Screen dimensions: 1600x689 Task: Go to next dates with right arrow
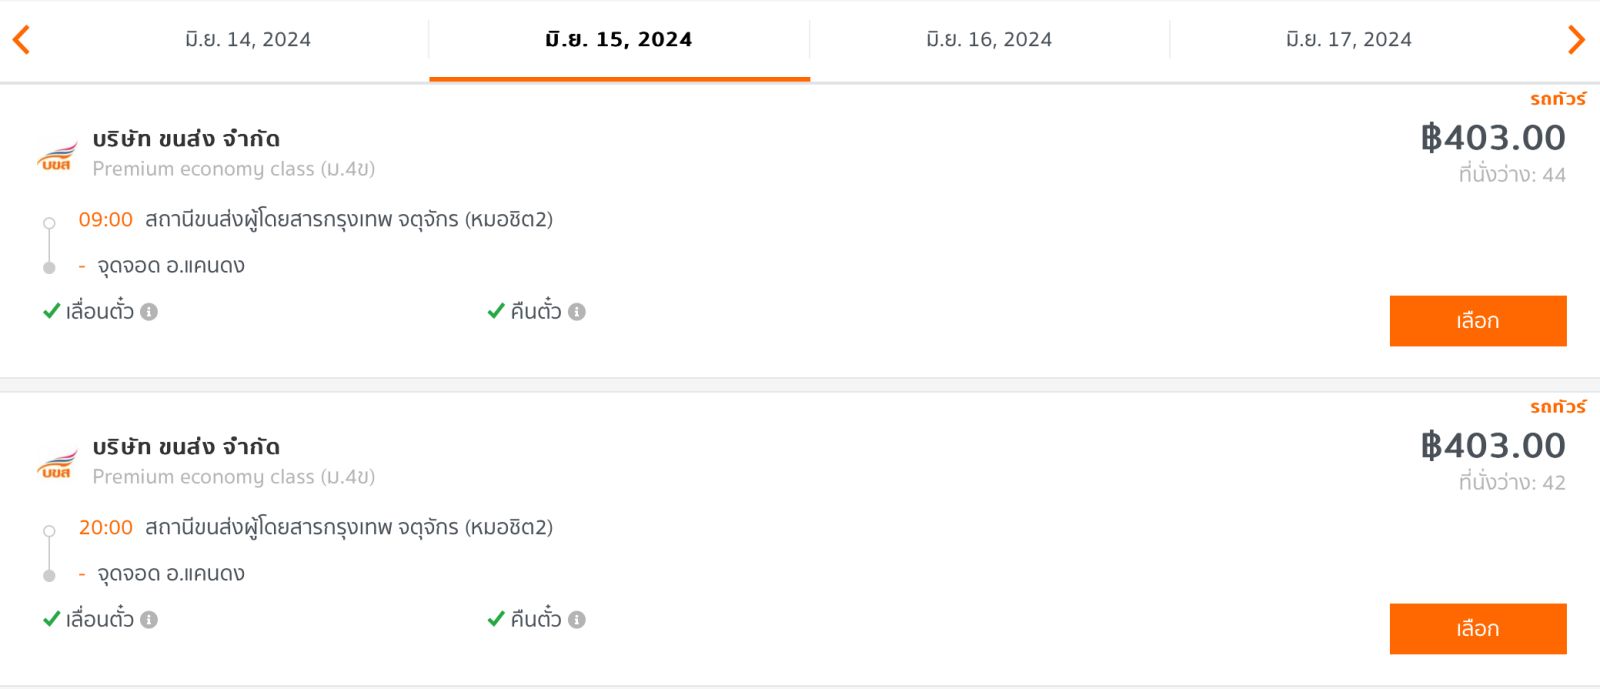[x=1576, y=39]
